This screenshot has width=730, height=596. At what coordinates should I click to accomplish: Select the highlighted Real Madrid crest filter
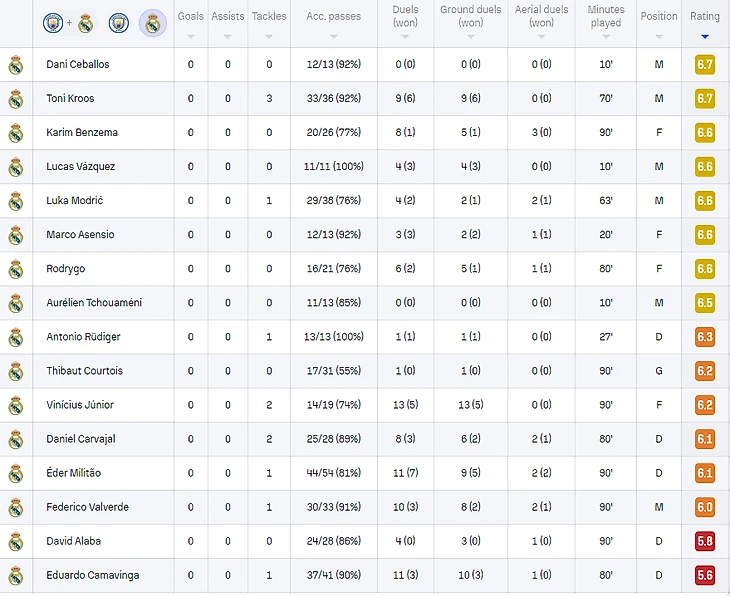pos(153,23)
